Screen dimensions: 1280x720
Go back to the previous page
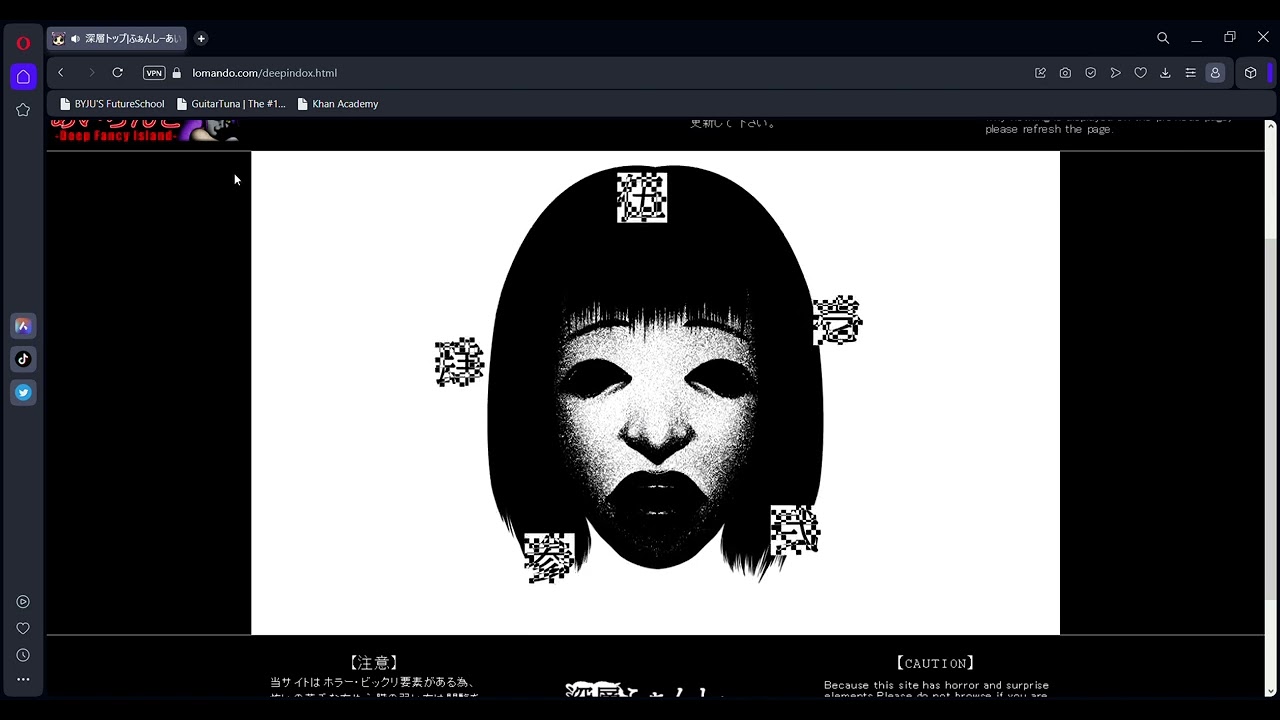61,73
